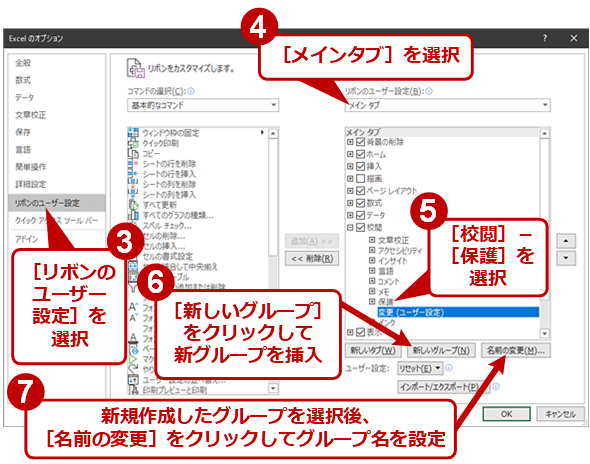Uncheck the 数式 tab checkbox
This screenshot has width=590, height=464.
[360, 203]
